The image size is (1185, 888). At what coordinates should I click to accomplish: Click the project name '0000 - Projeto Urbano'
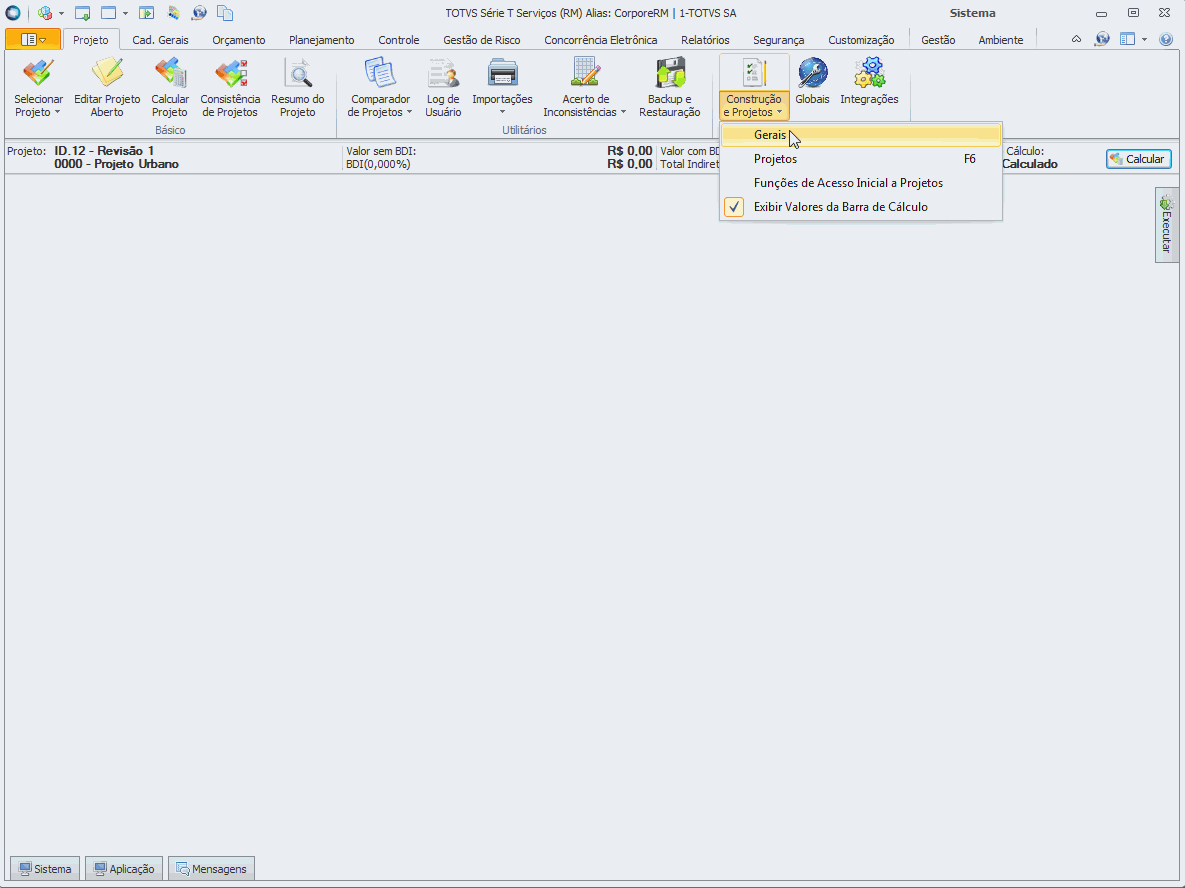(x=116, y=164)
